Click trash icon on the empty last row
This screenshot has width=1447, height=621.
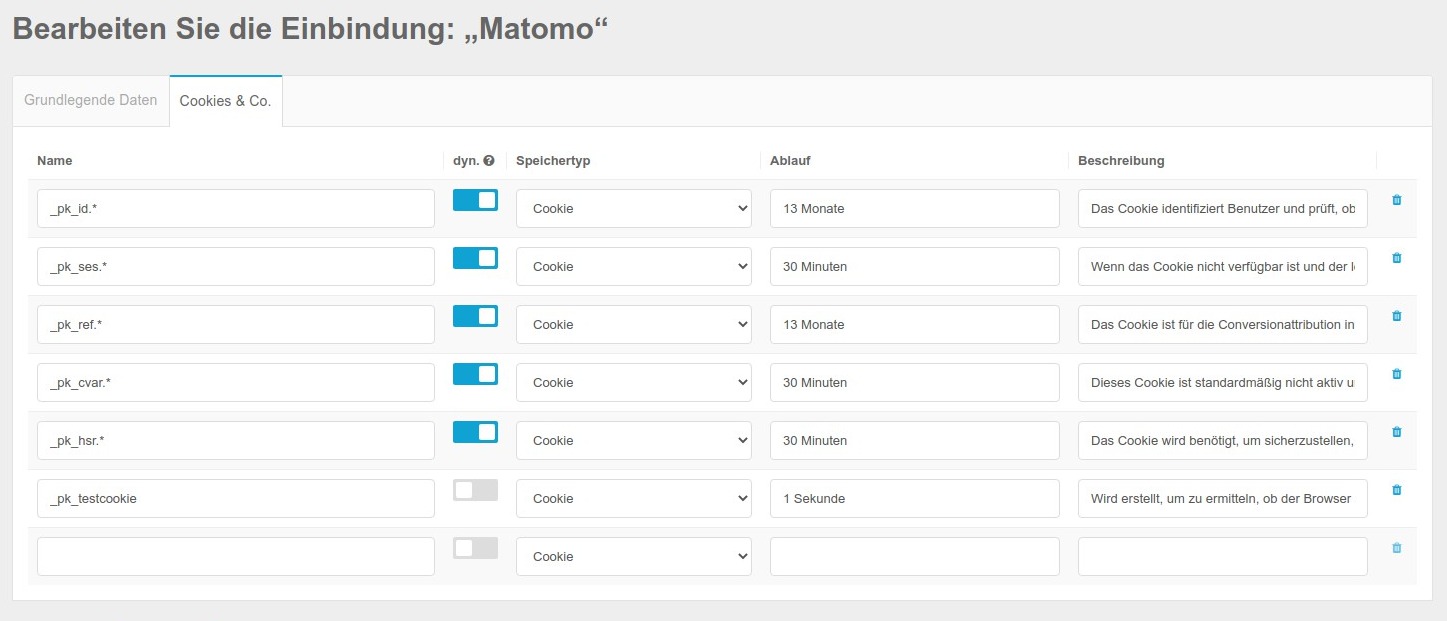pyautogui.click(x=1396, y=548)
